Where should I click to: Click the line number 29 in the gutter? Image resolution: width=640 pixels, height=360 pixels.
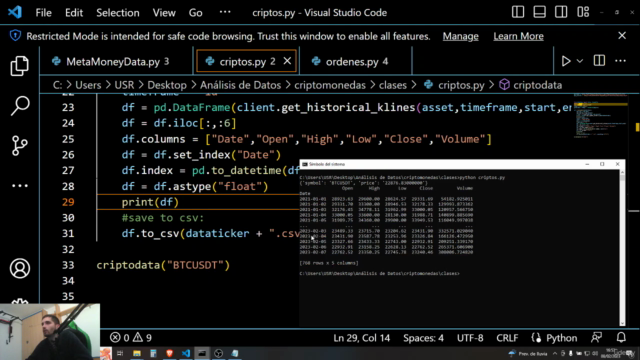[68, 202]
